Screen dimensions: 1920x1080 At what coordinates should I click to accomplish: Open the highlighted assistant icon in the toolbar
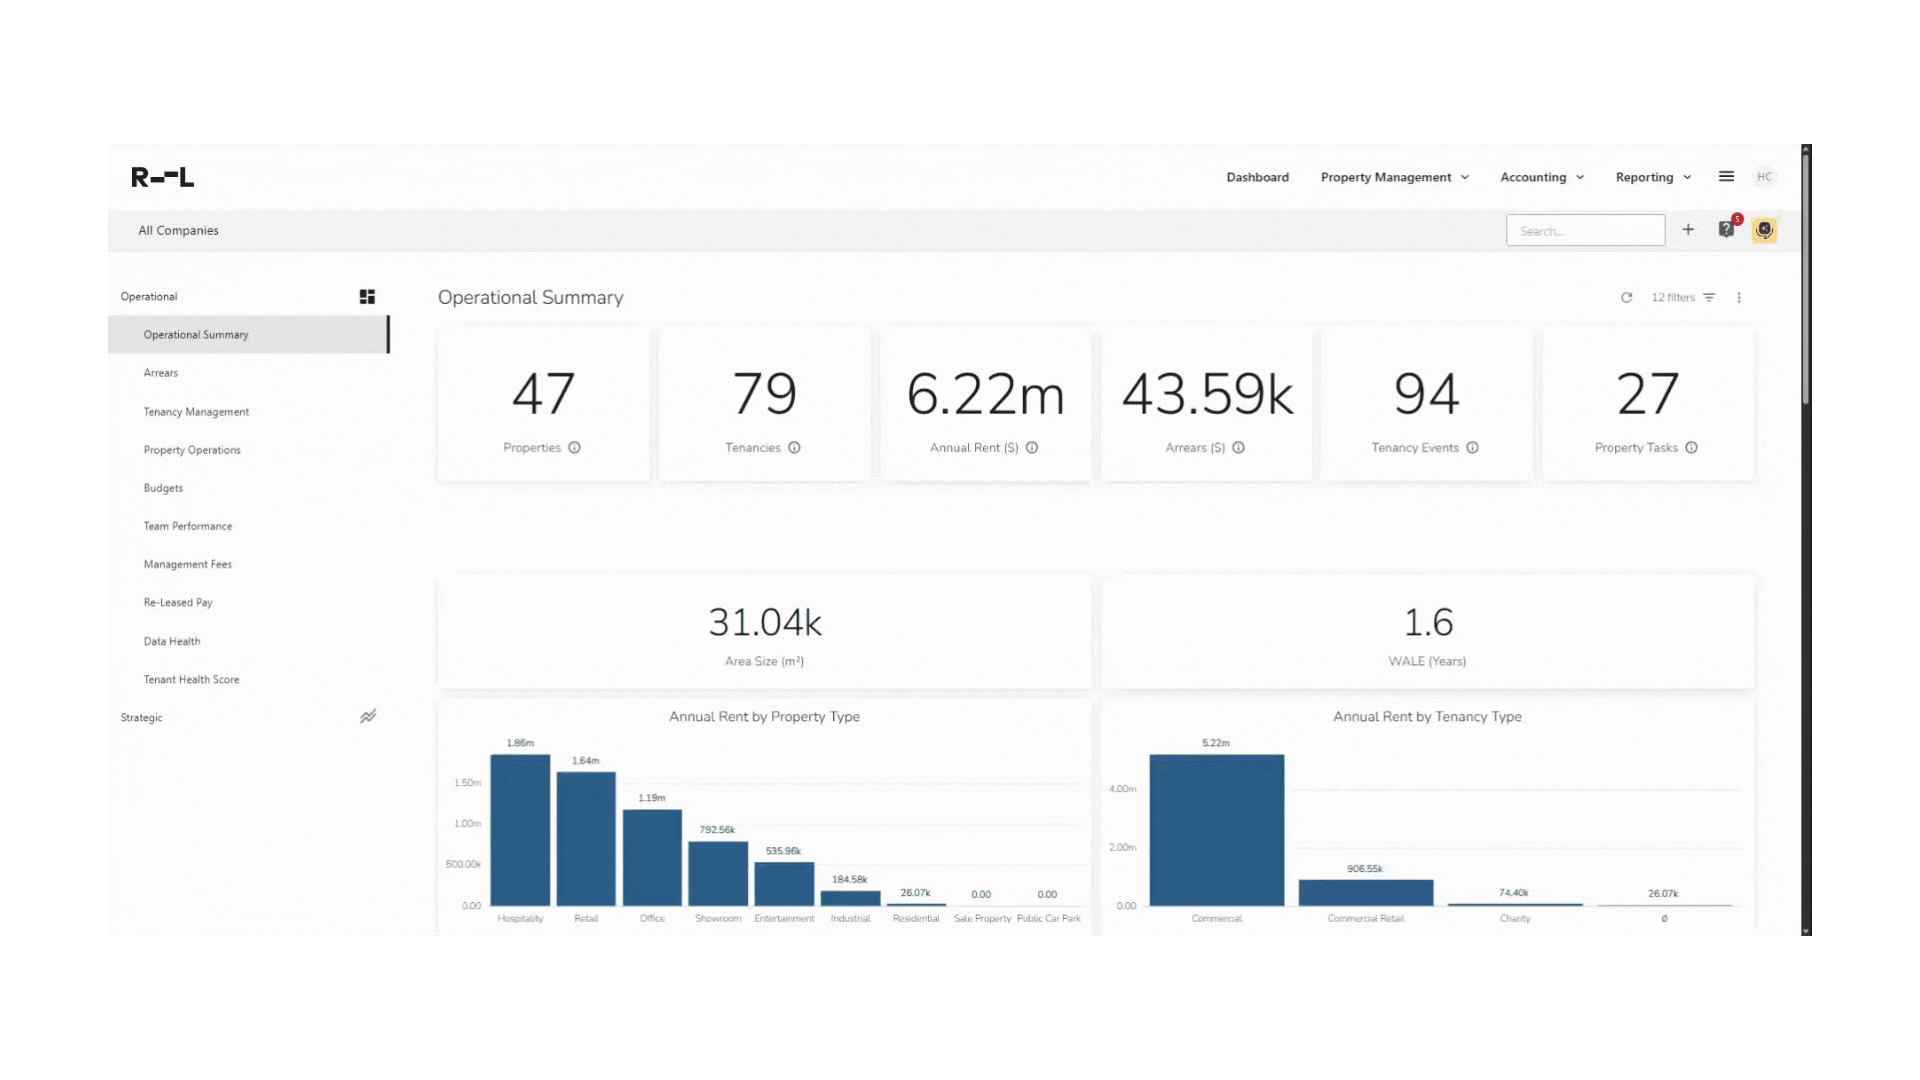[x=1765, y=229]
